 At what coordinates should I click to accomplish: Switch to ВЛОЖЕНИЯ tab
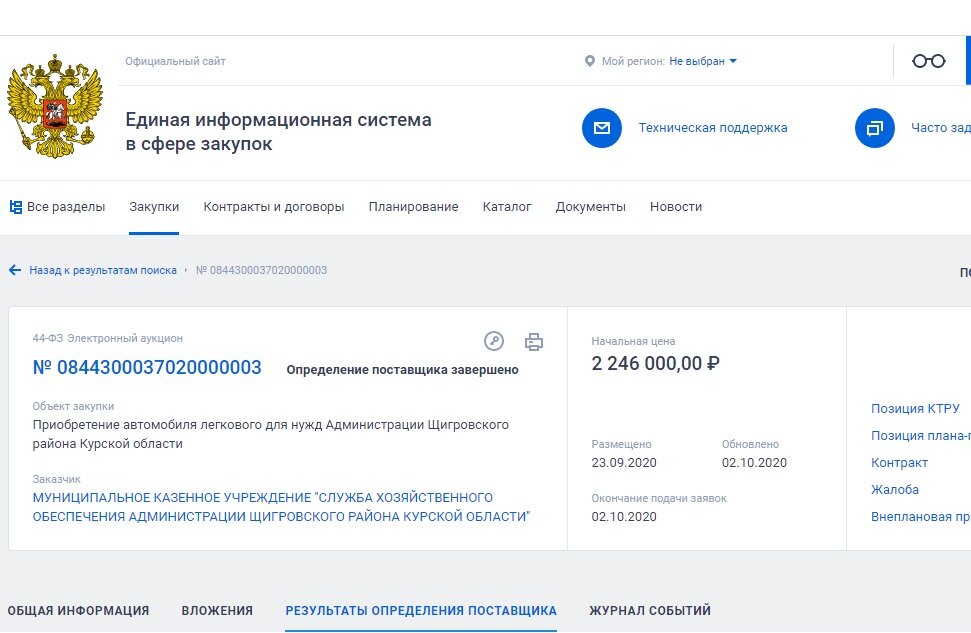tap(217, 611)
